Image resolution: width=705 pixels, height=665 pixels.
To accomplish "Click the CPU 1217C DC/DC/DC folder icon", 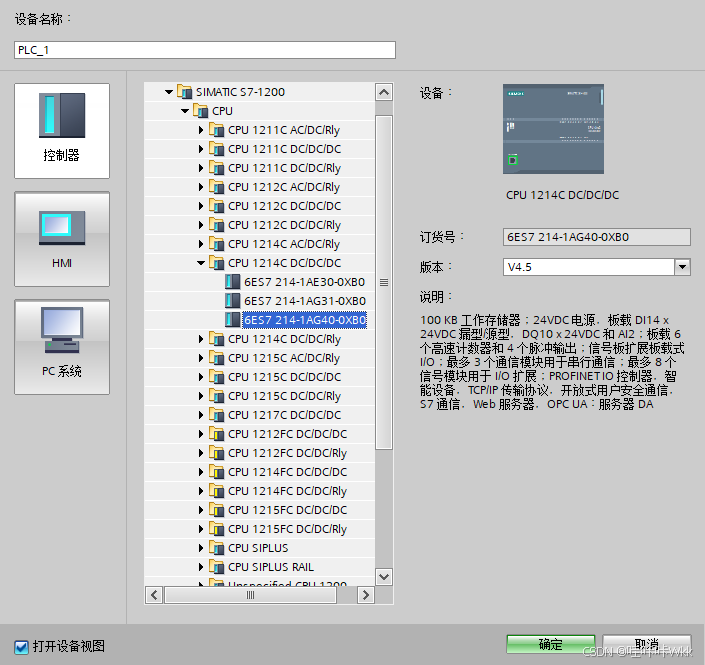I will click(x=217, y=415).
